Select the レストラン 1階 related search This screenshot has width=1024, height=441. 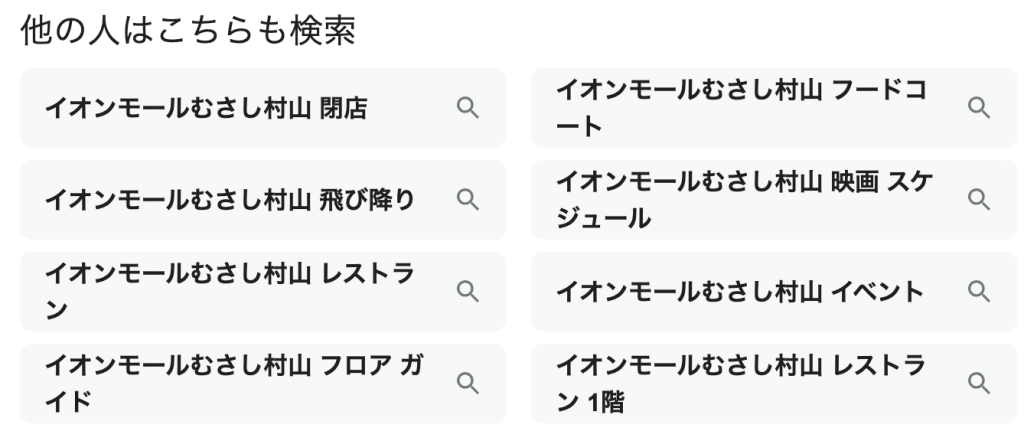(x=740, y=383)
